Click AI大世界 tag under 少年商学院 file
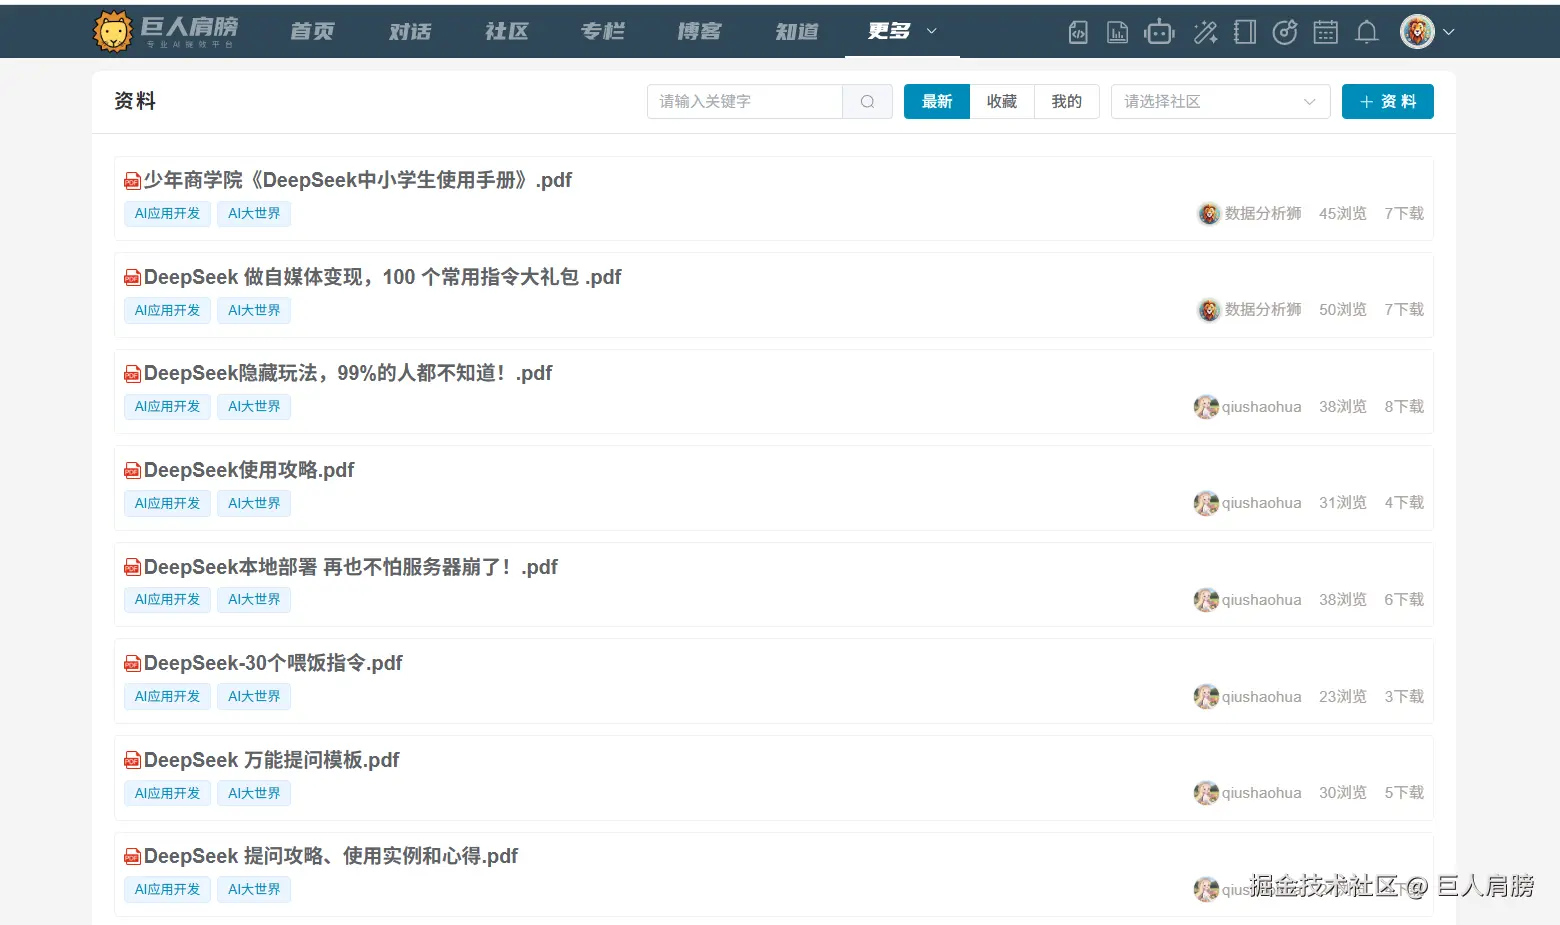The image size is (1560, 925). point(254,214)
